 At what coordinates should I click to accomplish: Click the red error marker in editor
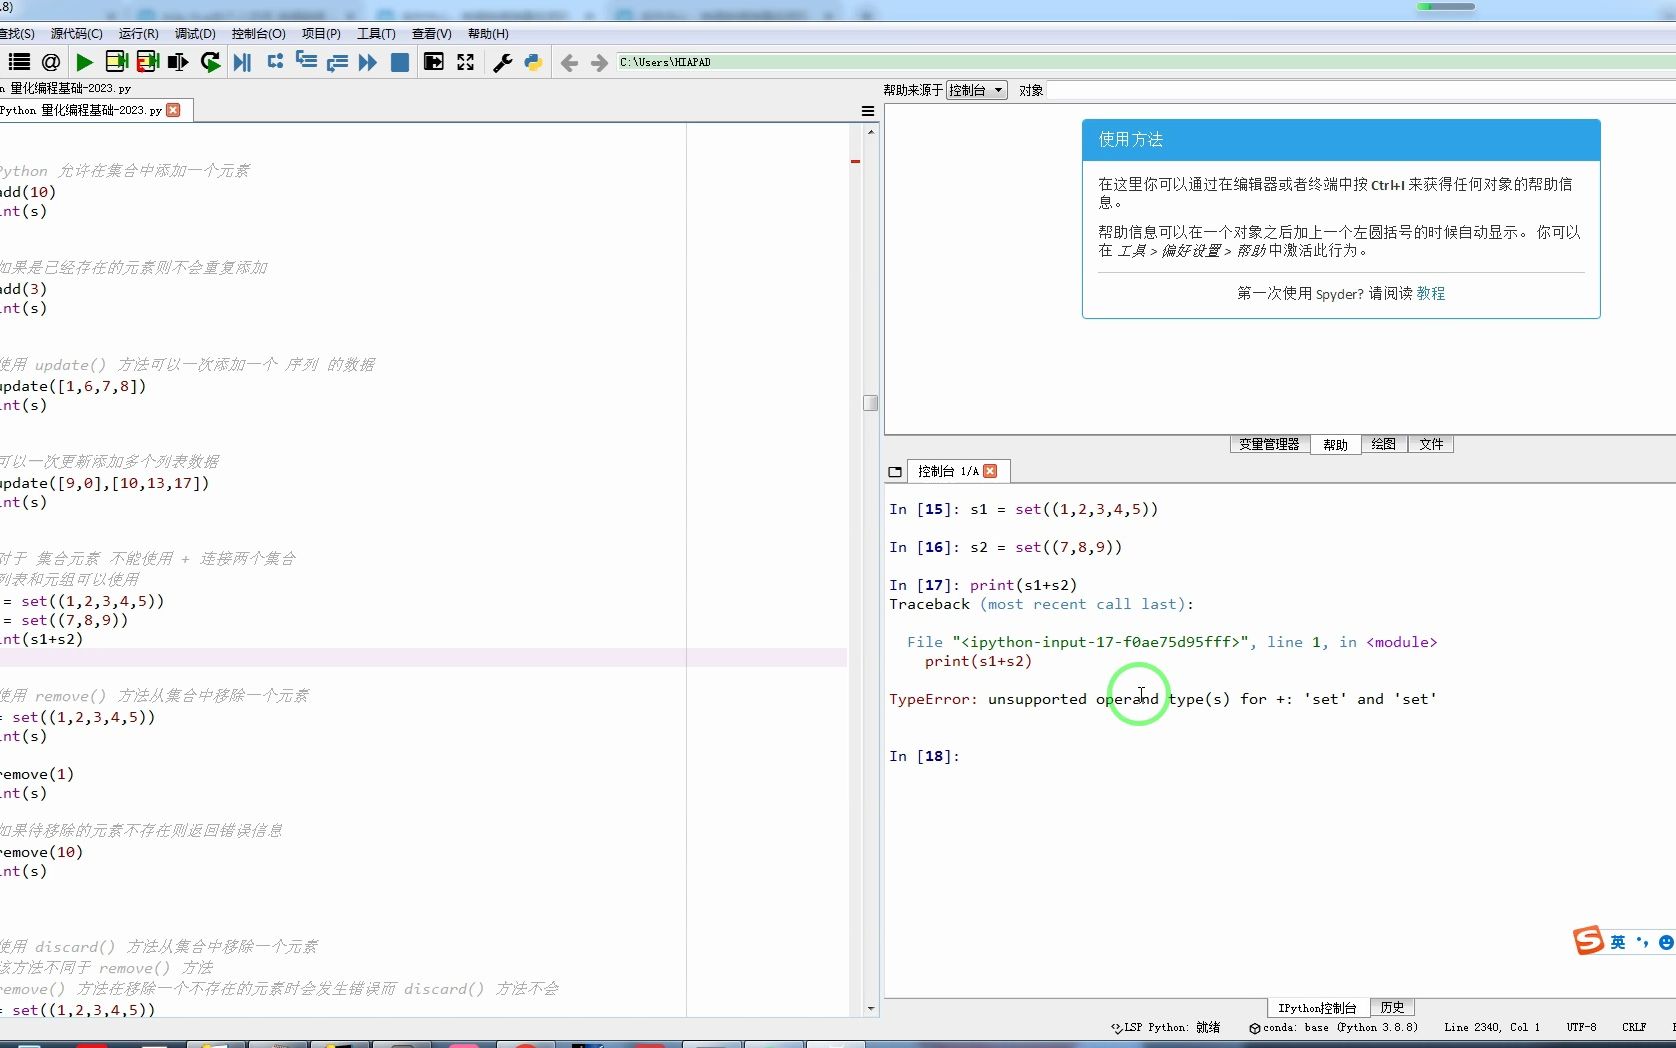[x=855, y=161]
